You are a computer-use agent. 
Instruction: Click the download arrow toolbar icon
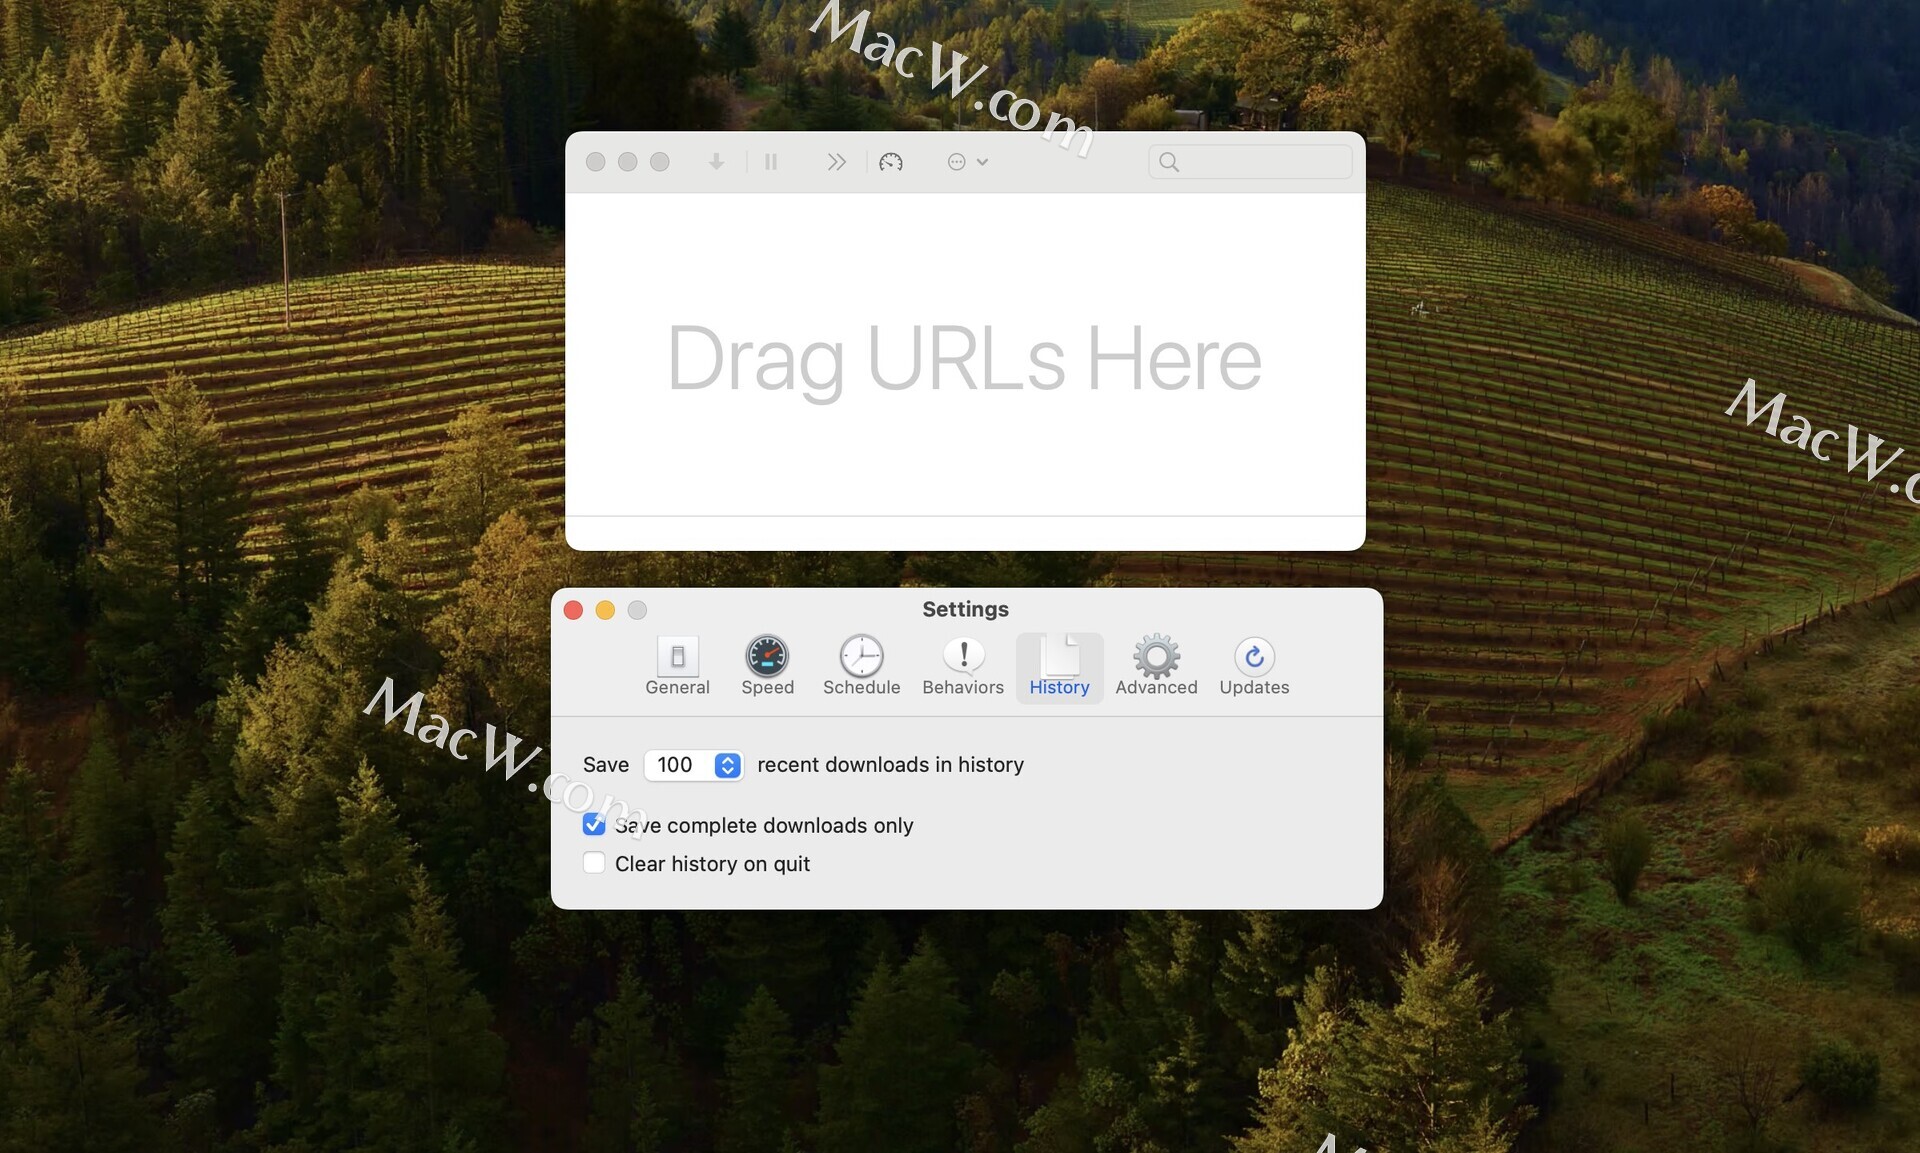(x=716, y=162)
